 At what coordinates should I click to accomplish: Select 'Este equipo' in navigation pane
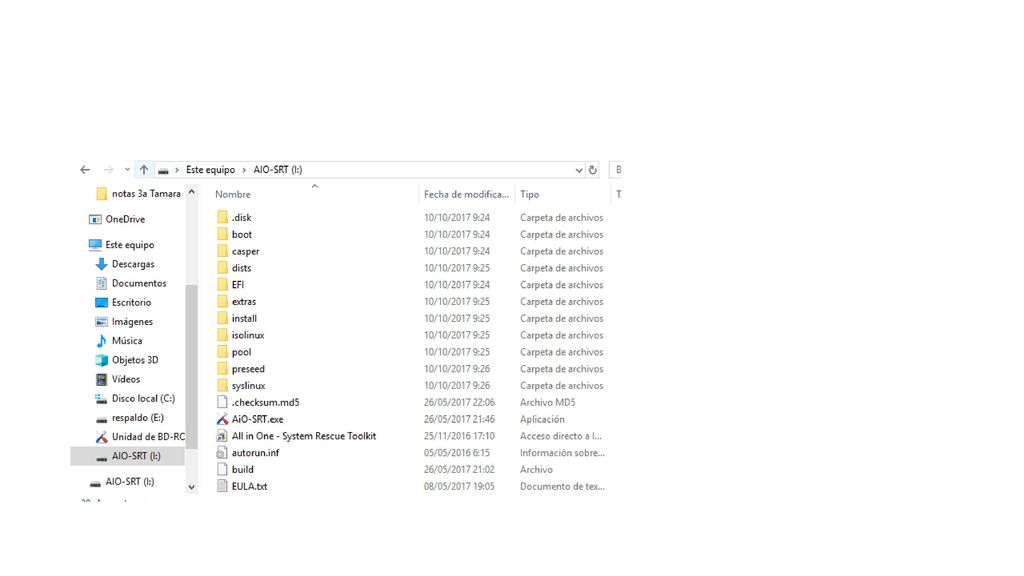click(x=122, y=245)
